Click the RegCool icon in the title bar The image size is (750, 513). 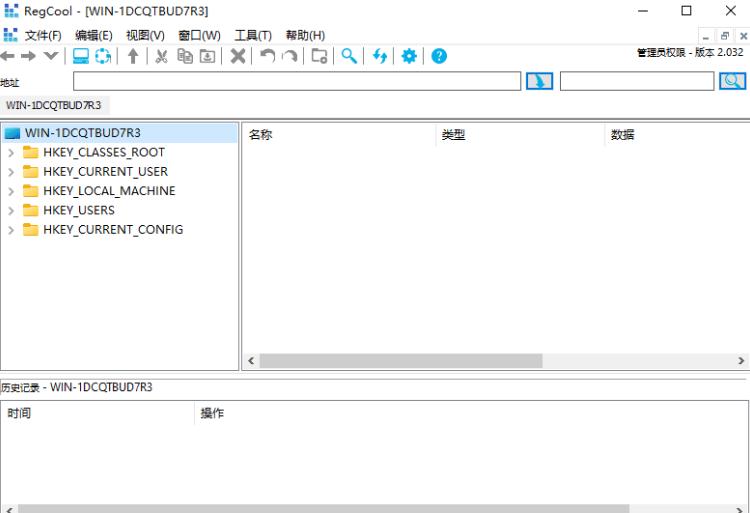tap(11, 11)
